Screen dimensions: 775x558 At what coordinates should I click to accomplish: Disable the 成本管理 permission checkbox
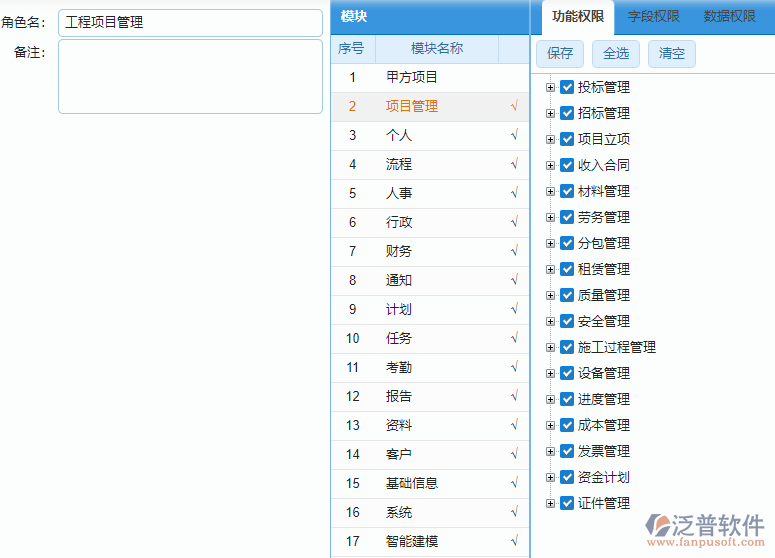coord(567,425)
